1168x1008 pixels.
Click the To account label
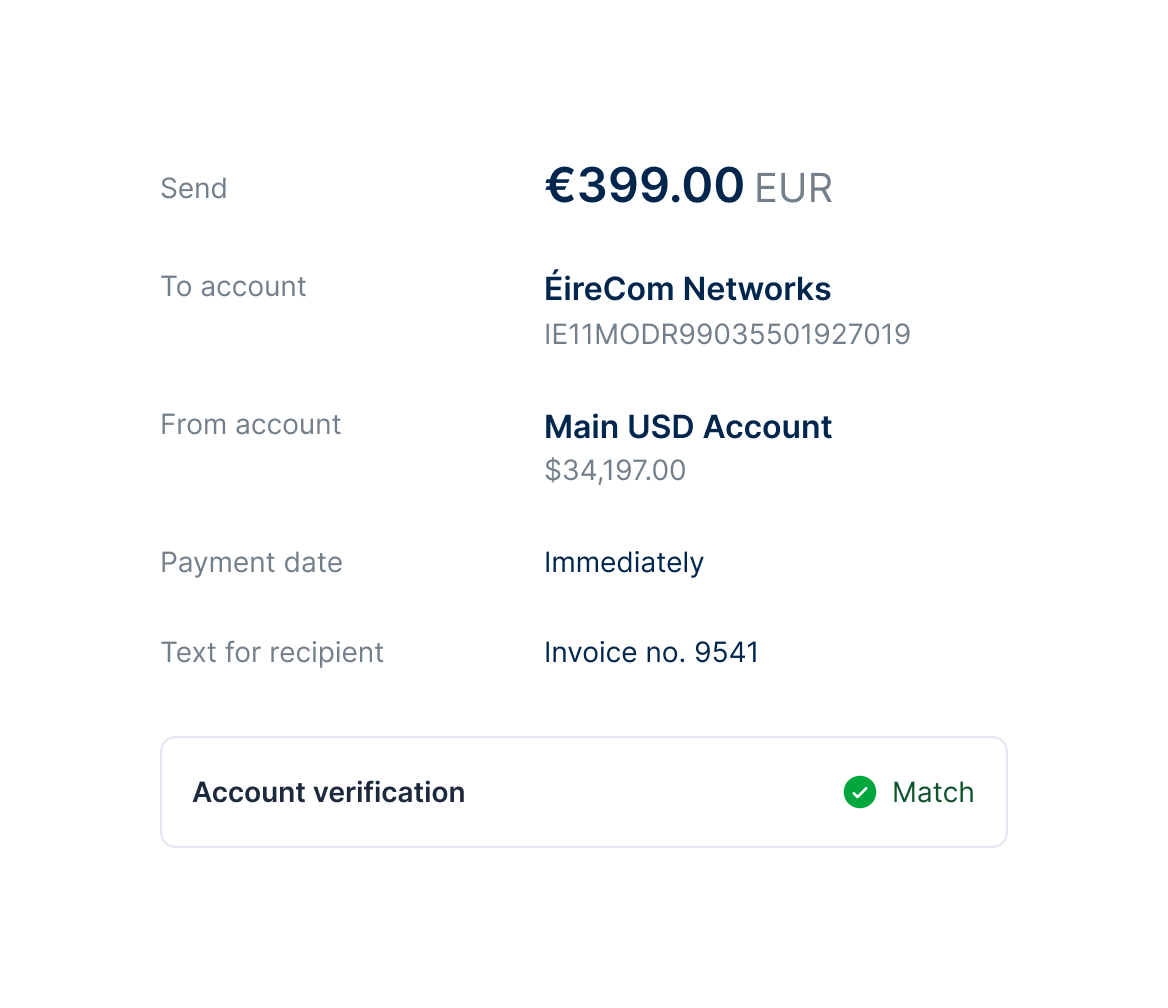pyautogui.click(x=233, y=286)
